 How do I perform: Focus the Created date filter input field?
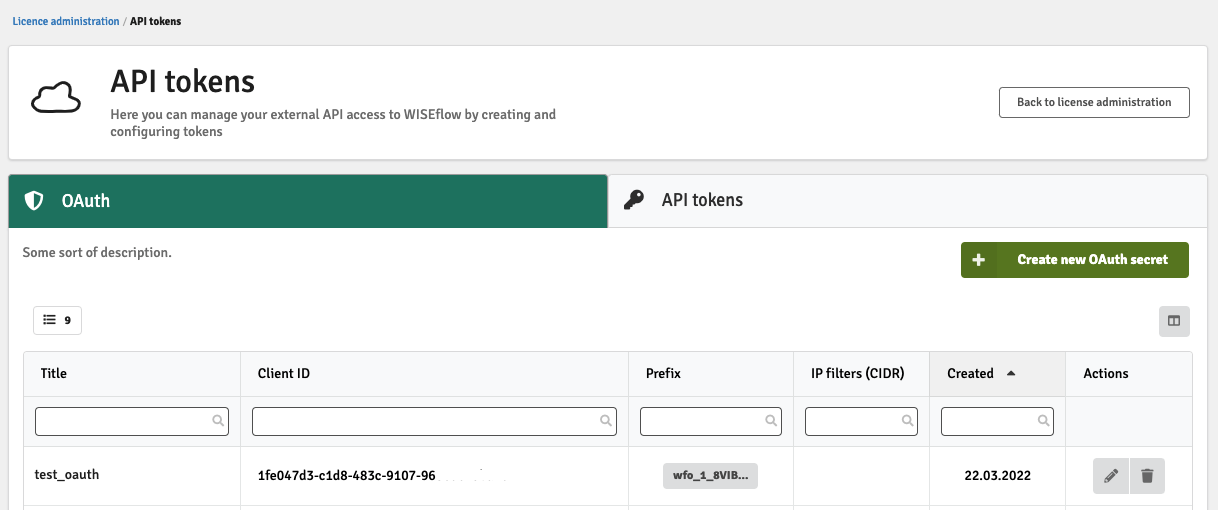997,421
